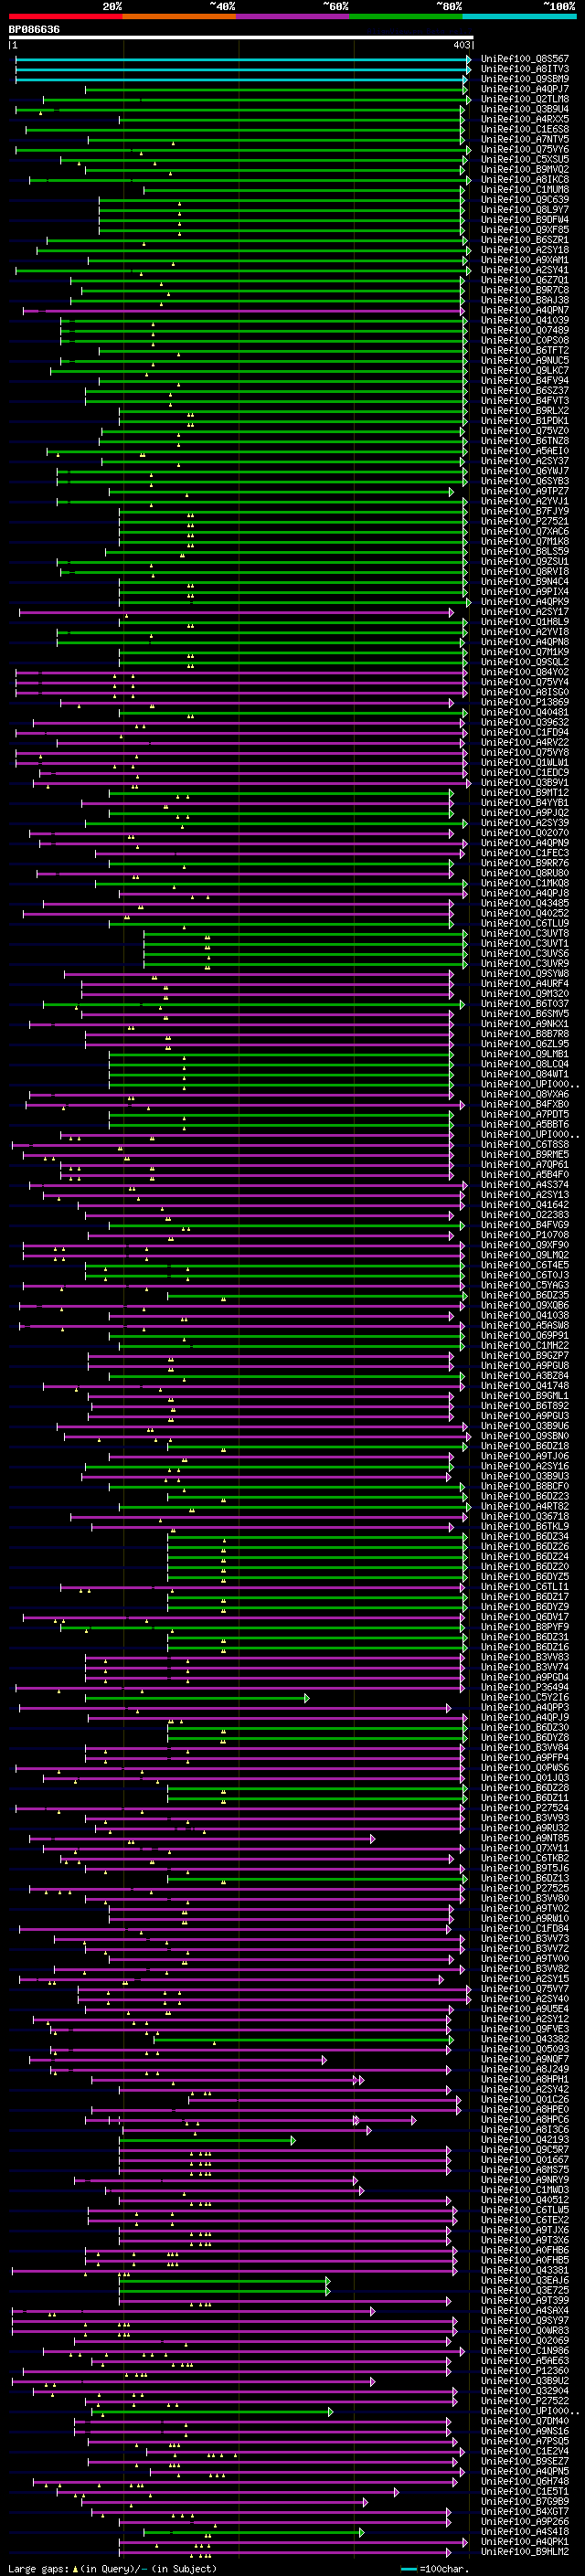Image resolution: width=585 pixels, height=2576 pixels.
Task: Select the UniRef100_Q75VY6 label
Action: tap(525, 149)
